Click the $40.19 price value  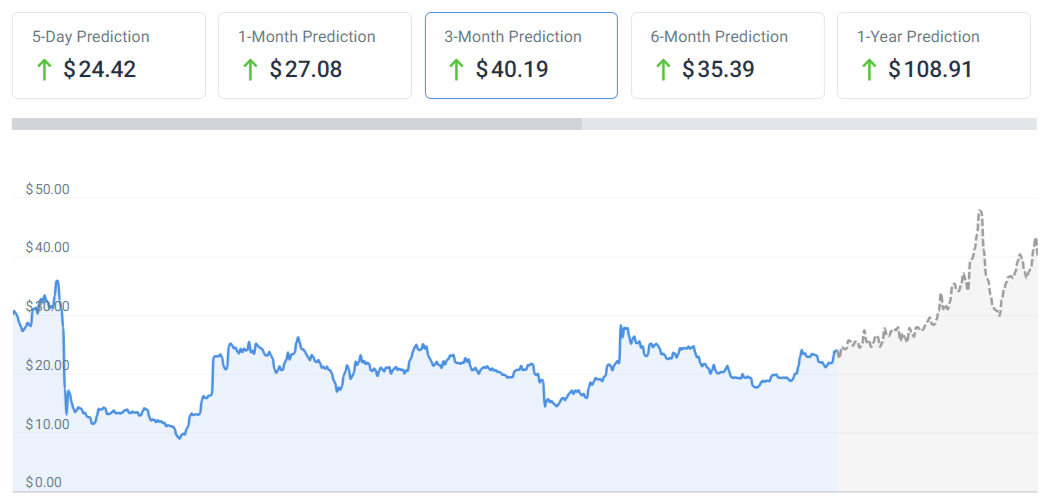click(512, 70)
